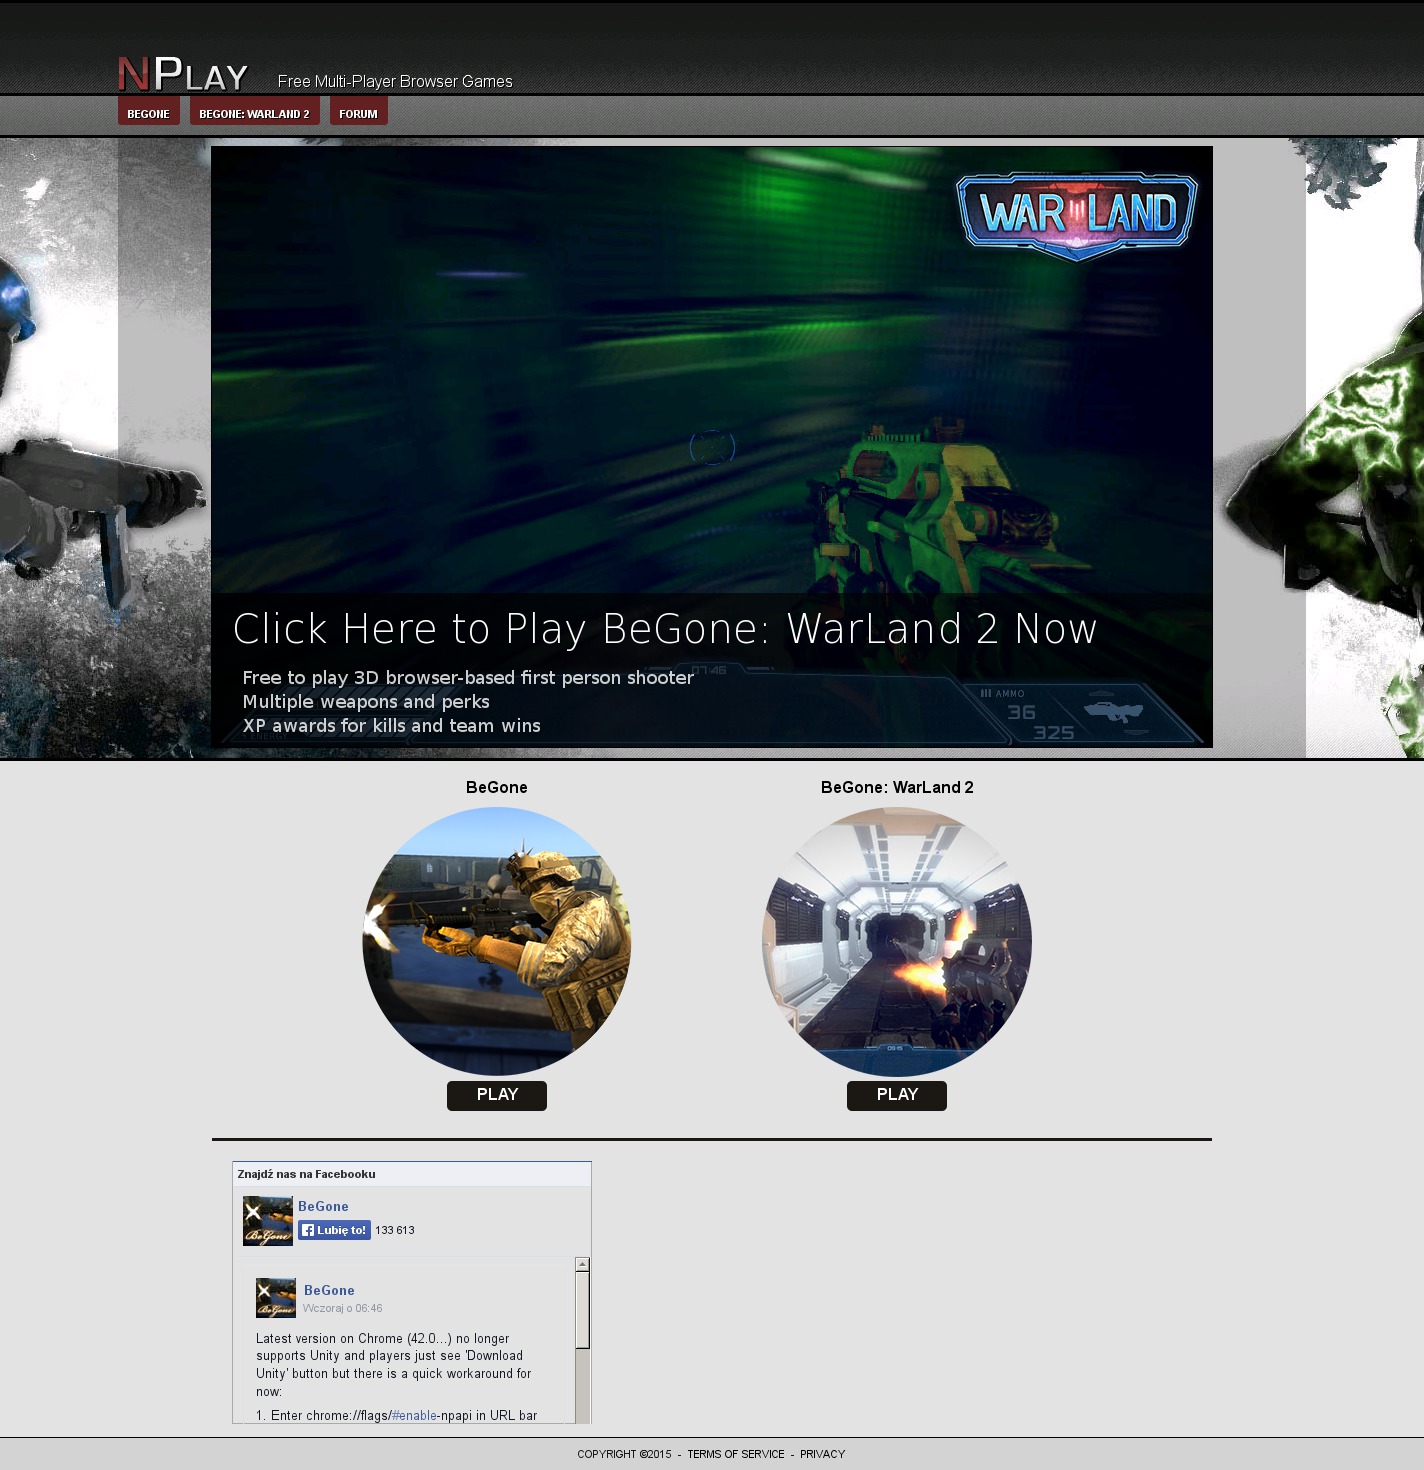Viewport: 1424px width, 1470px height.
Task: Click the WarLand 2 corridor circular thumbnail
Action: tap(897, 942)
